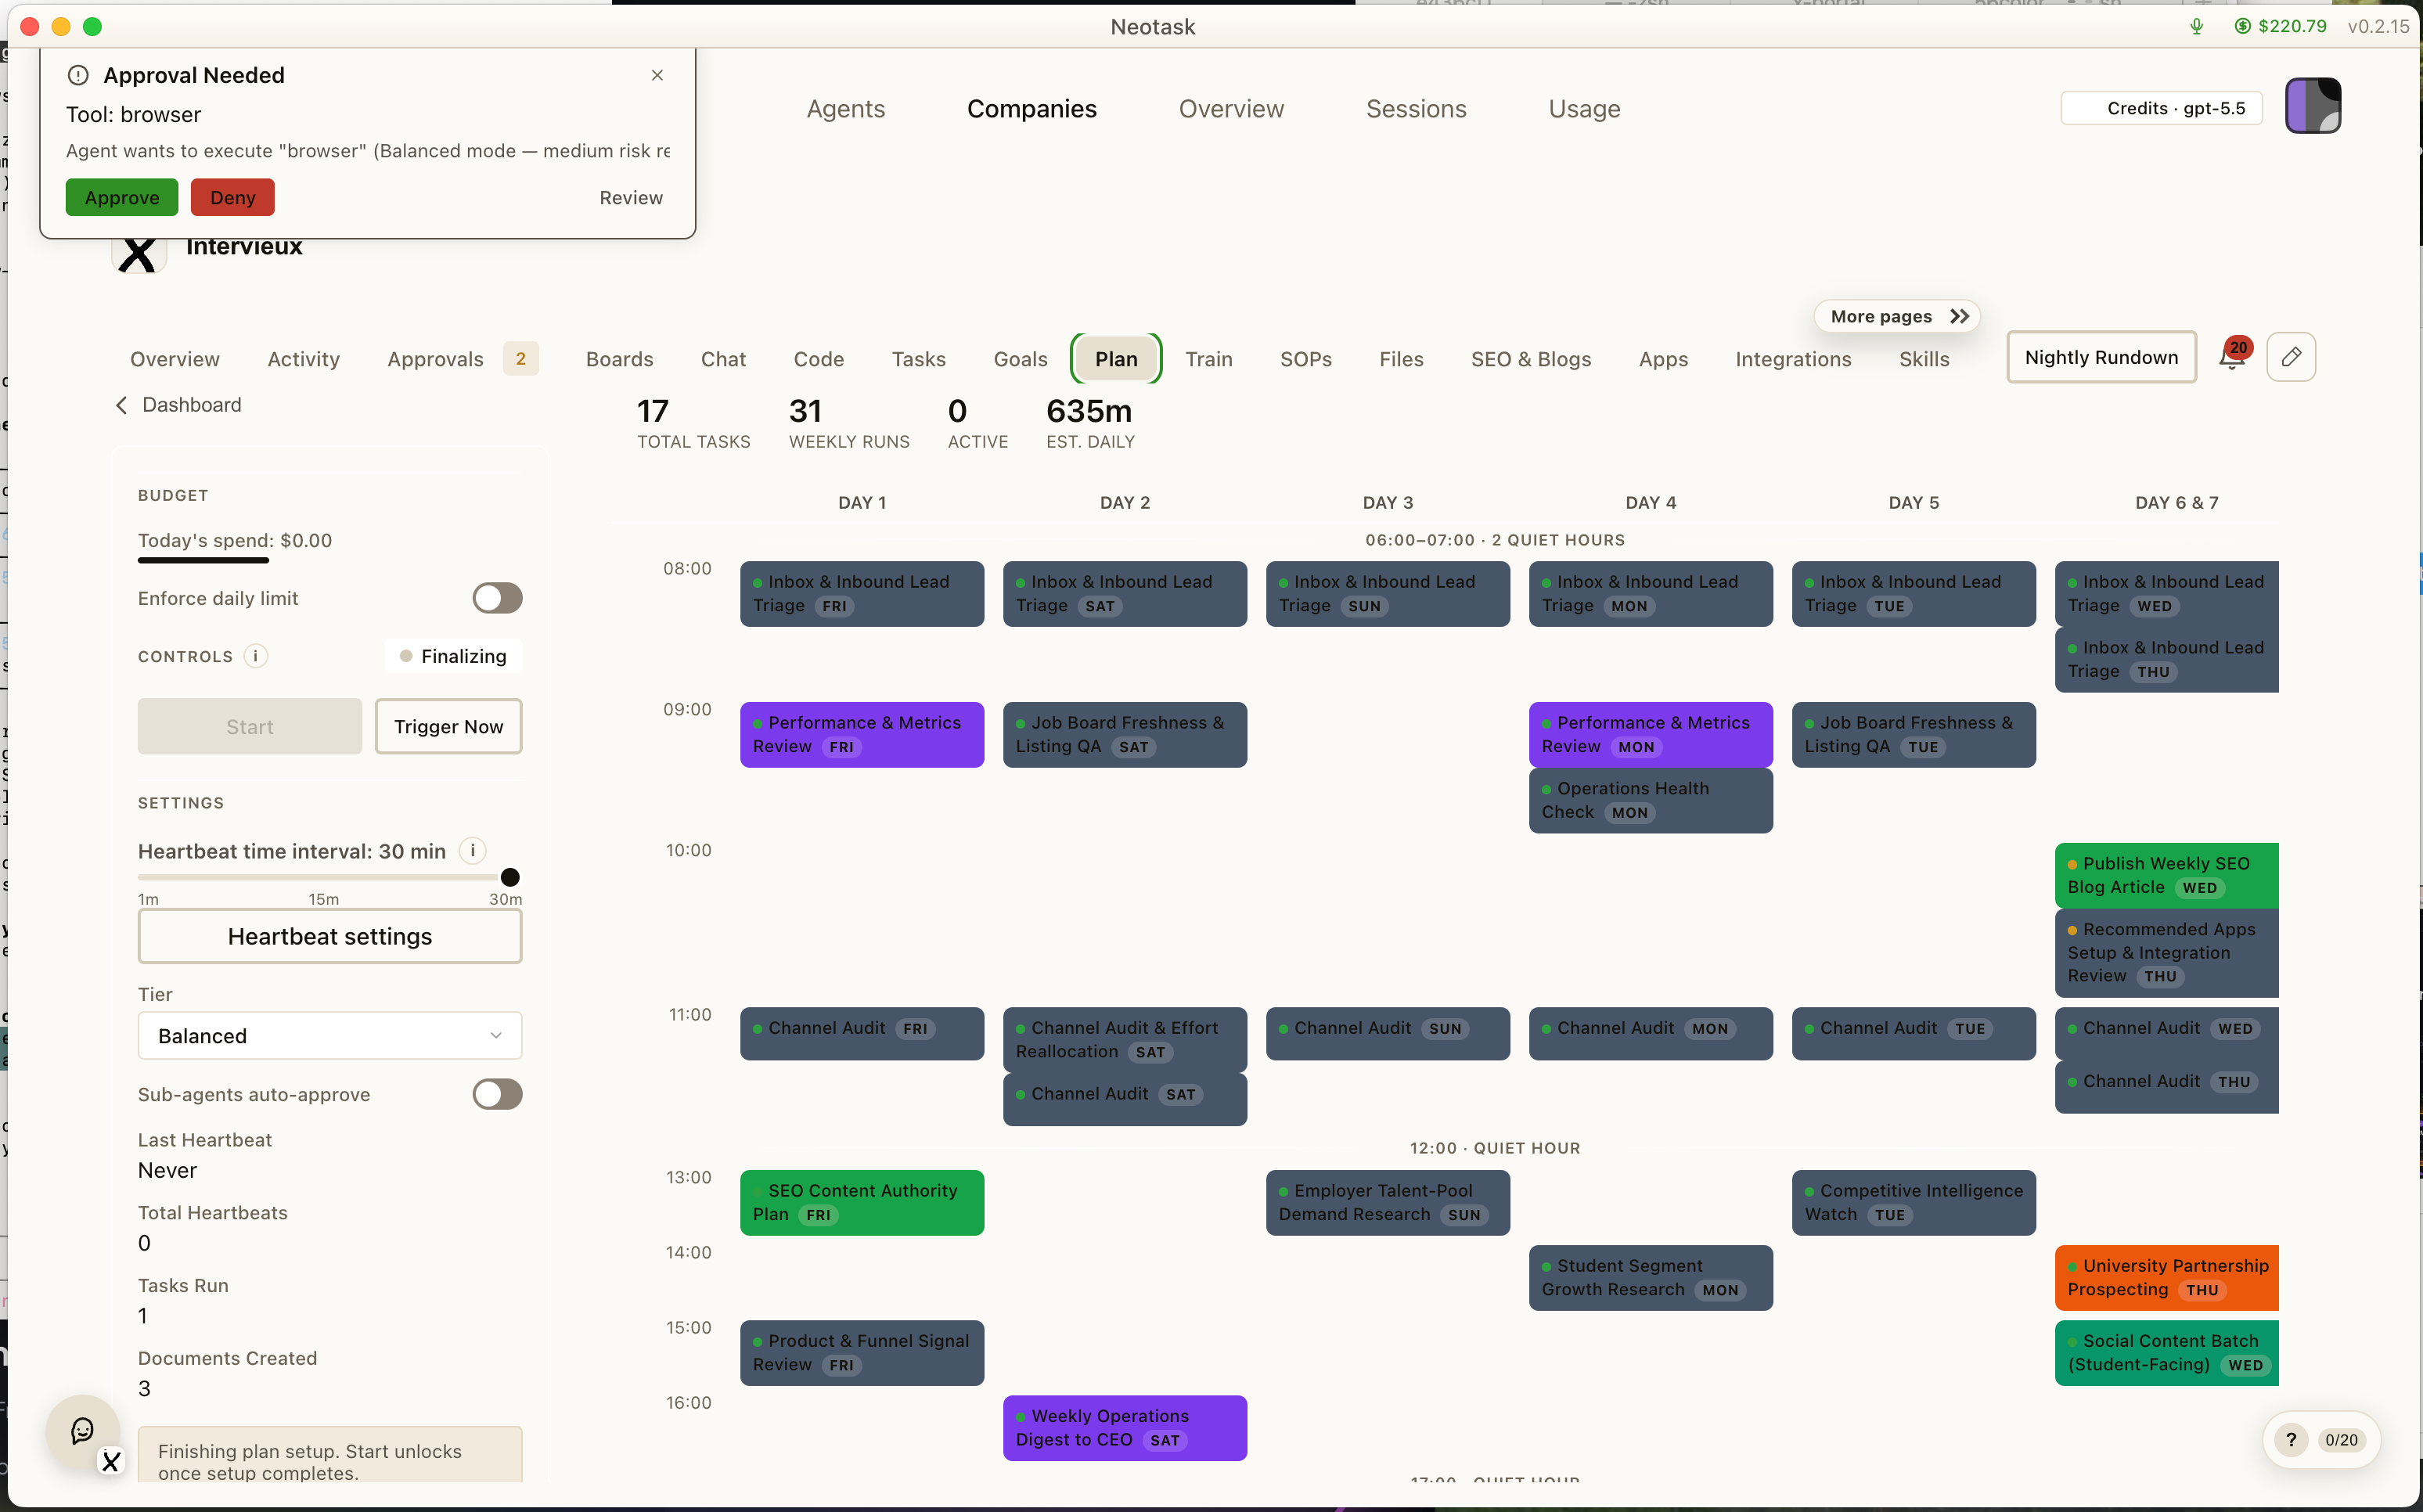Screen dimensions: 2423x1512
Task: Open the Usage top navigation item
Action: (1584, 109)
